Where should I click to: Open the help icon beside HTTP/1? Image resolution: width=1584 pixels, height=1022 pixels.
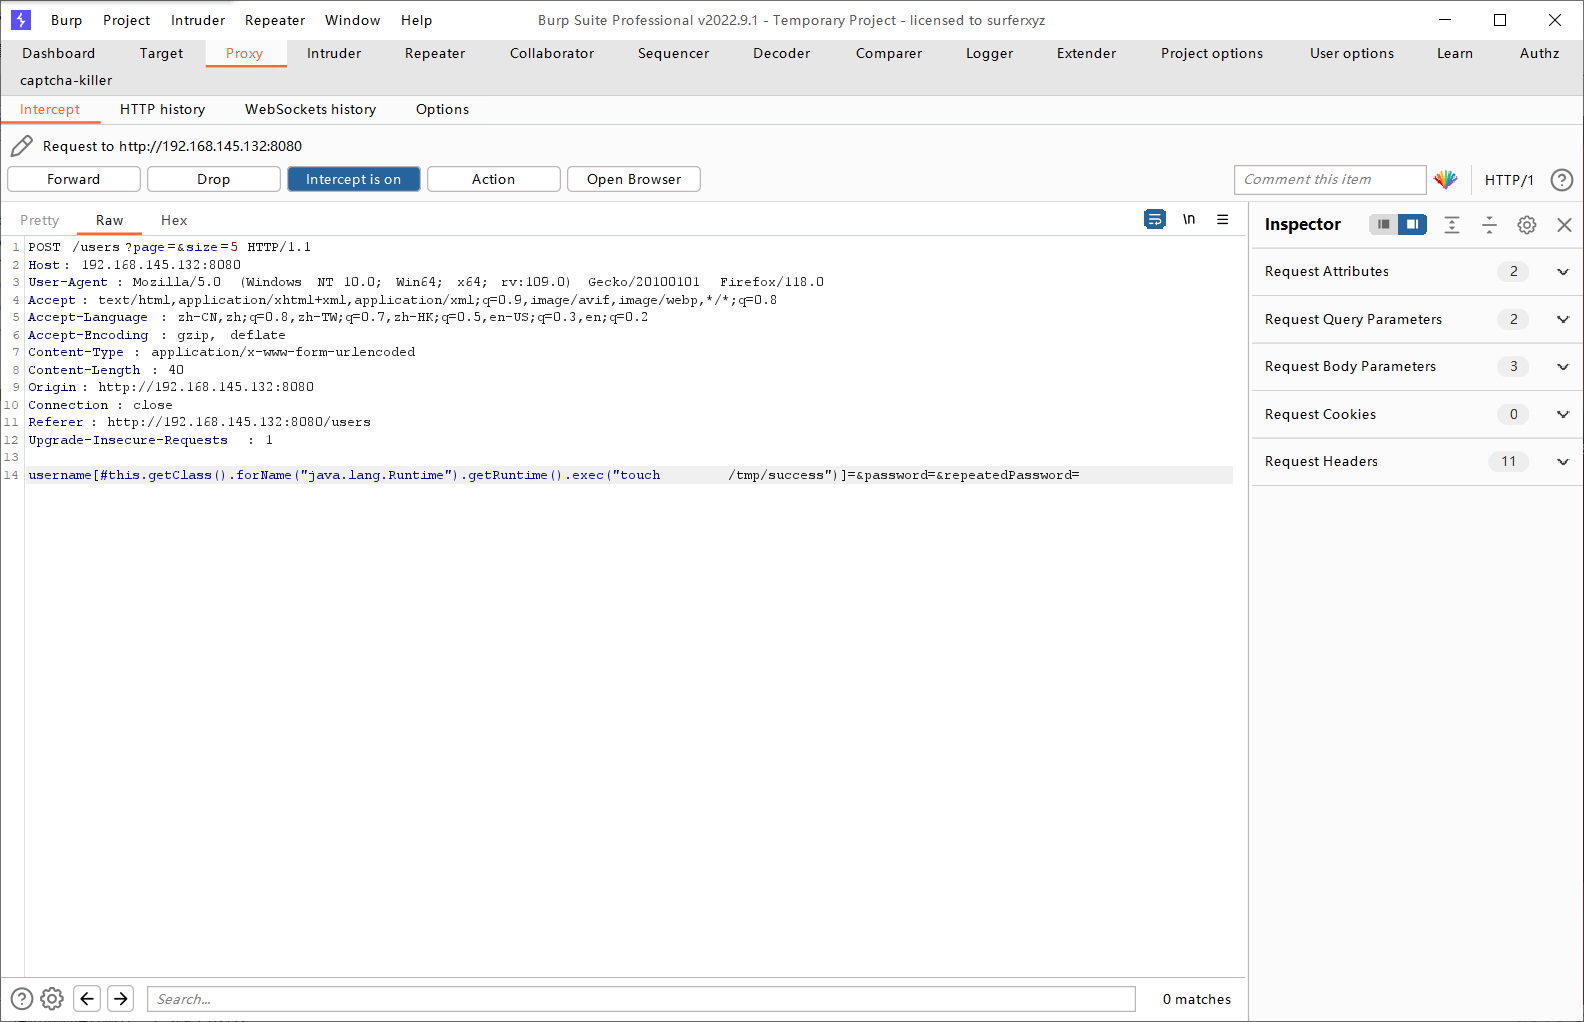point(1561,180)
